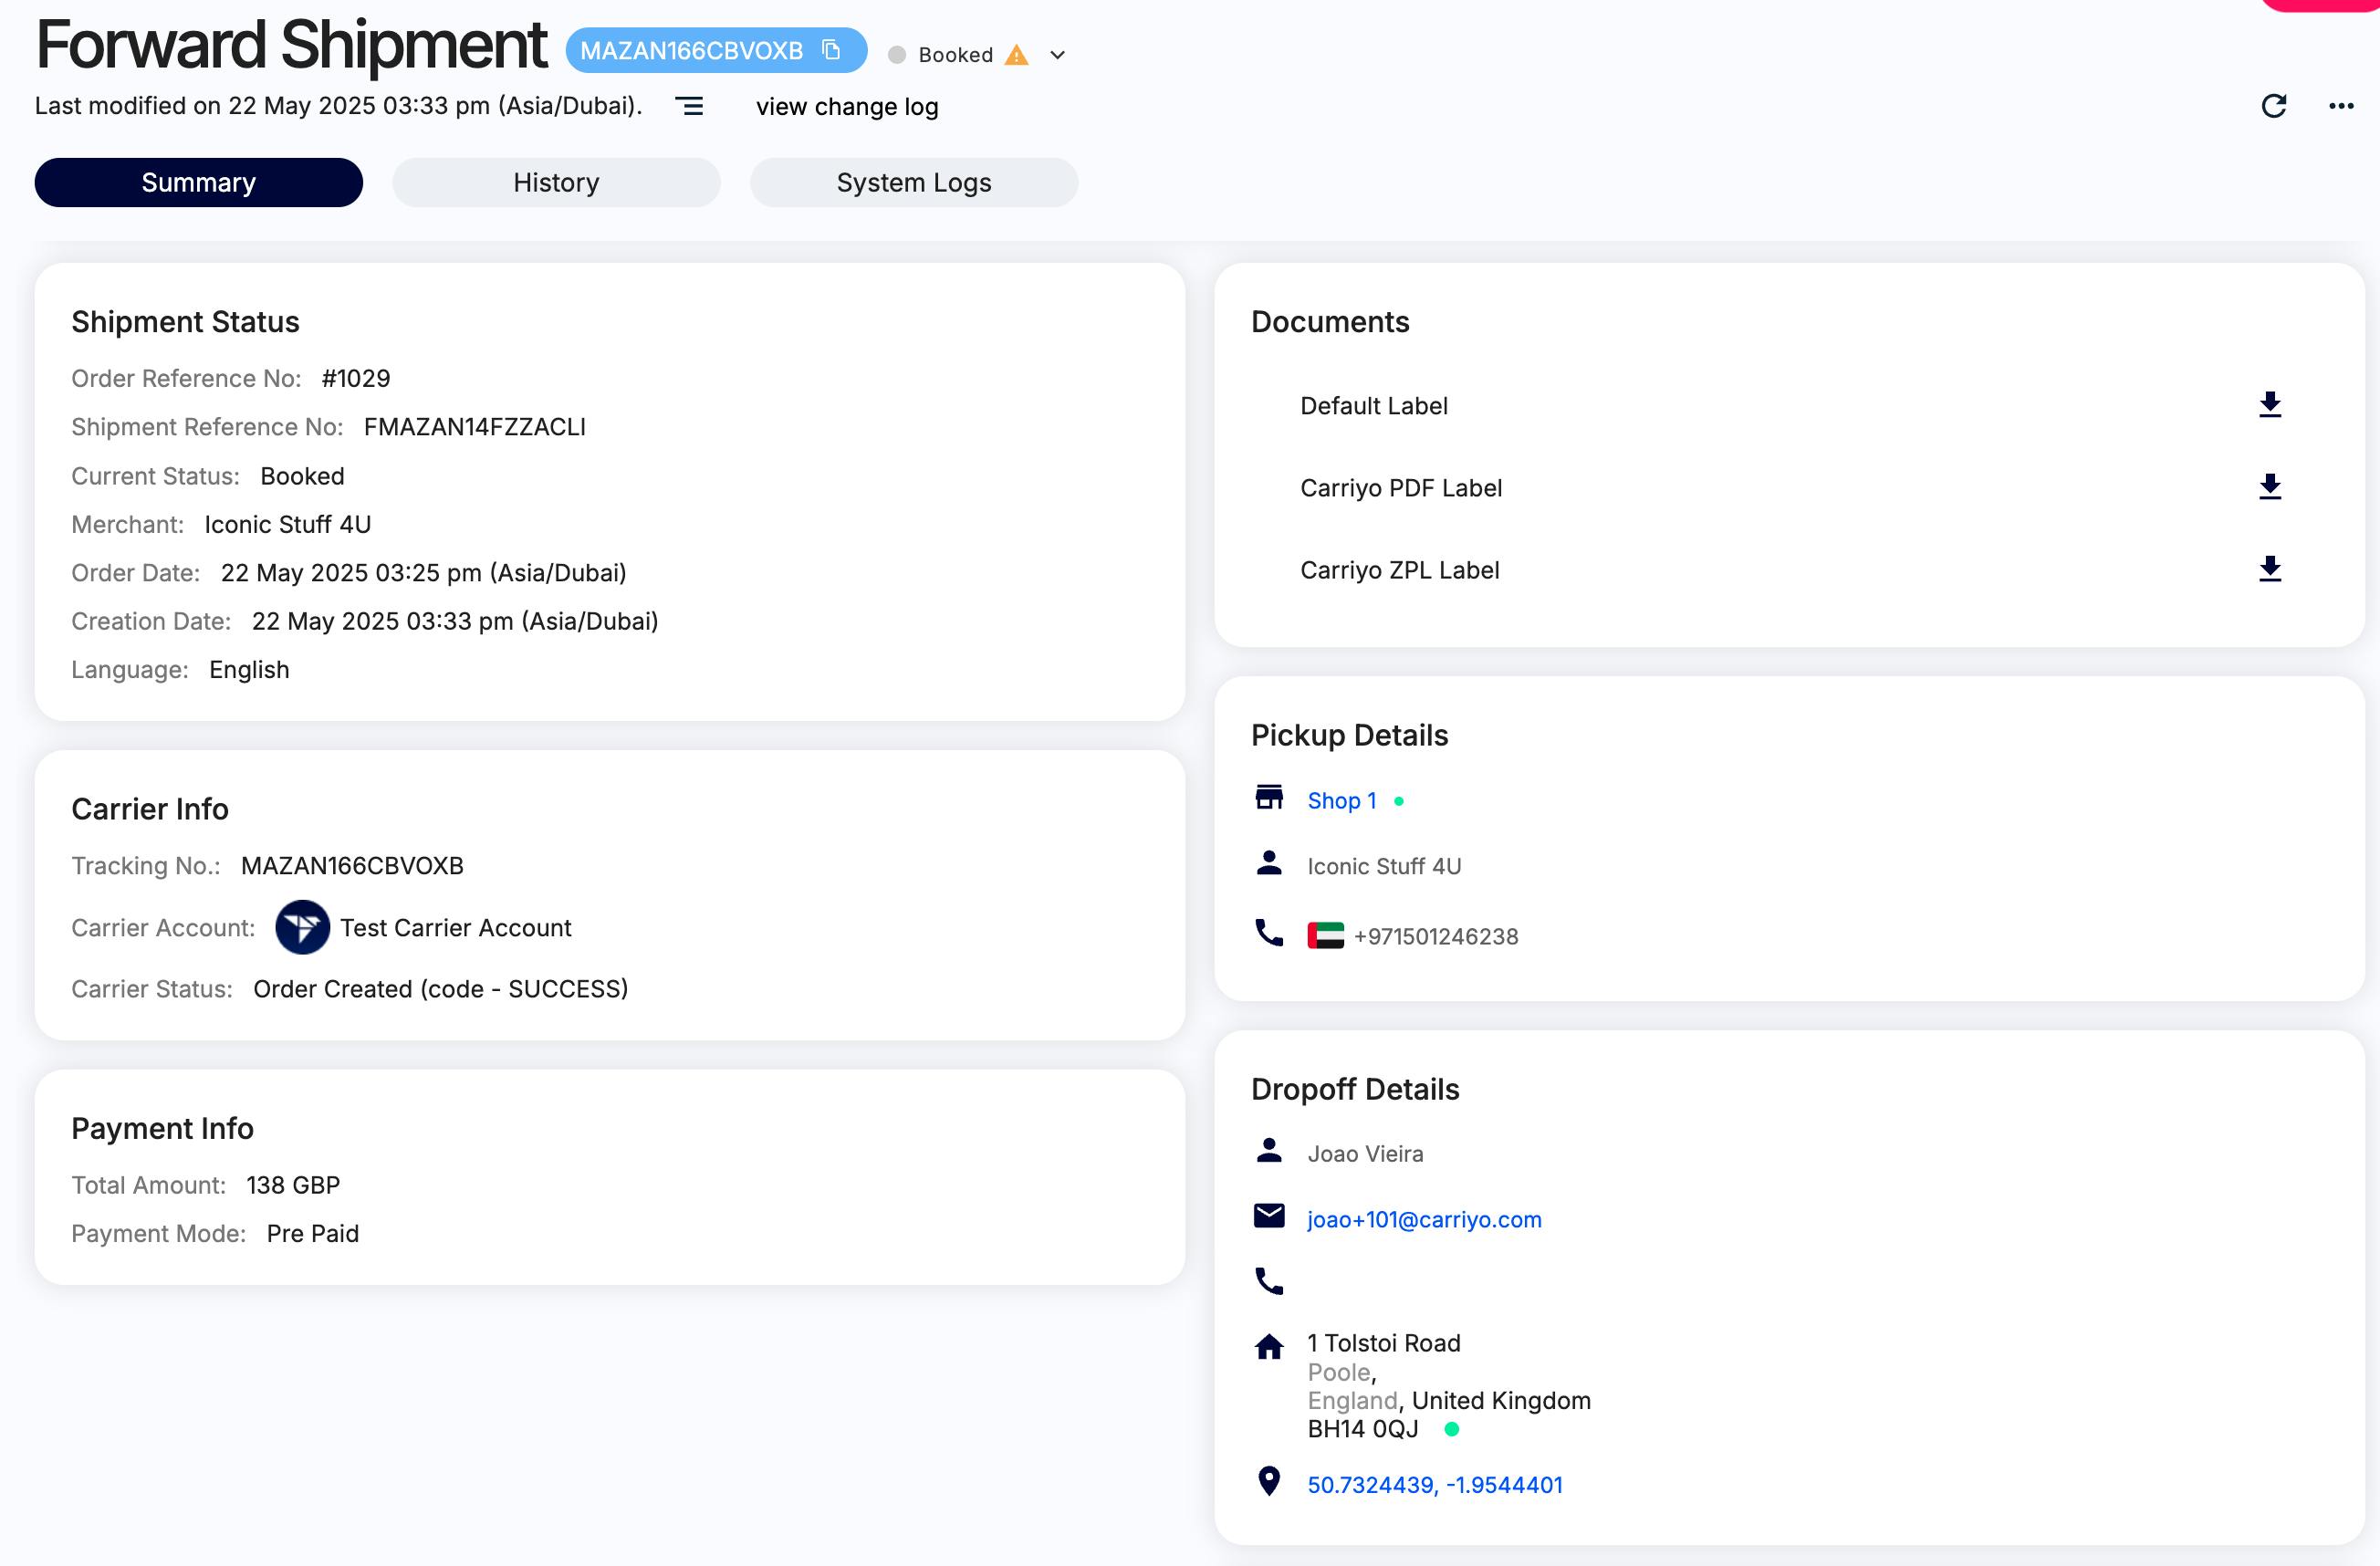The width and height of the screenshot is (2380, 1566).
Task: Select carrier status Order Created text
Action: [x=441, y=989]
